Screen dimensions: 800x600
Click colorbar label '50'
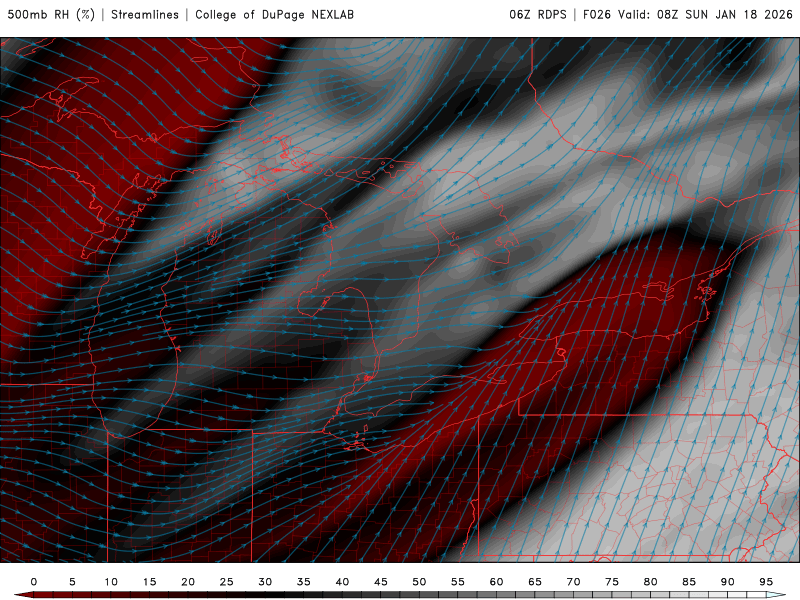click(419, 582)
